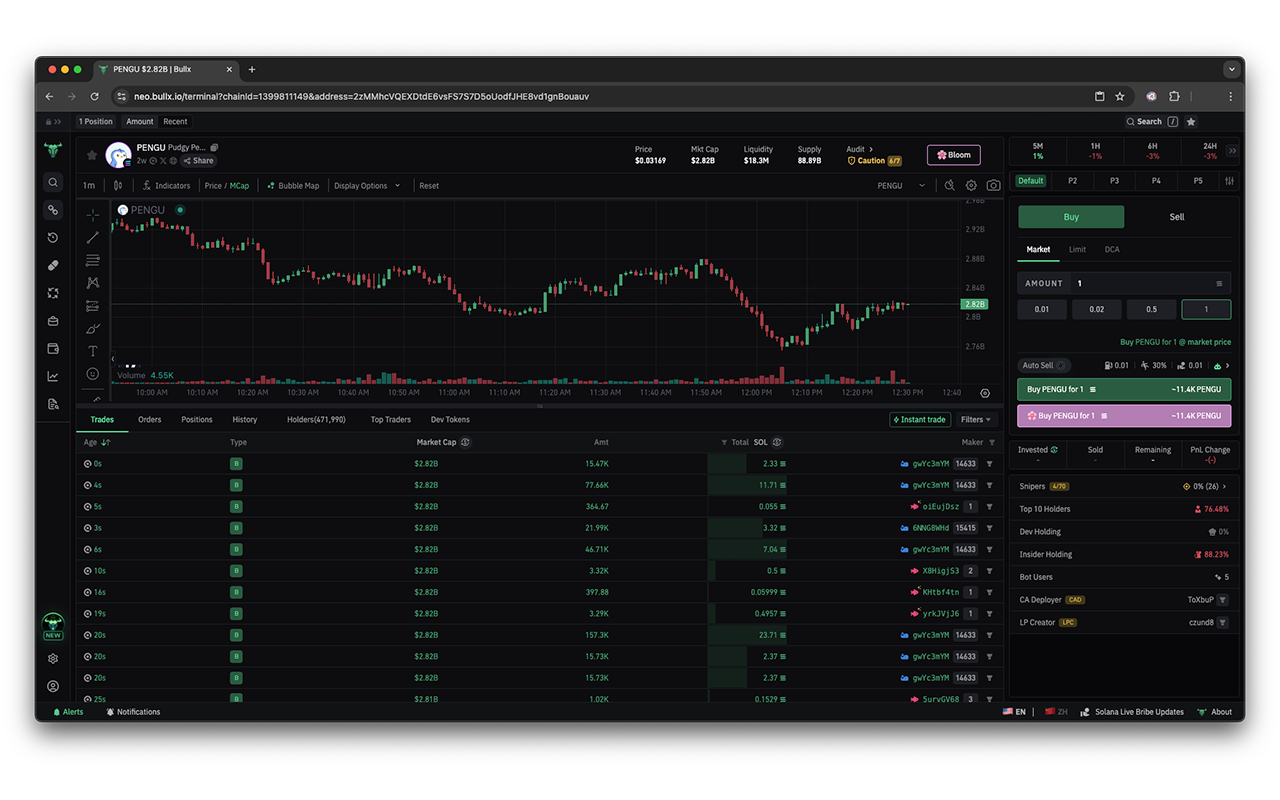
Task: Switch chart to Price view
Action: pos(213,186)
